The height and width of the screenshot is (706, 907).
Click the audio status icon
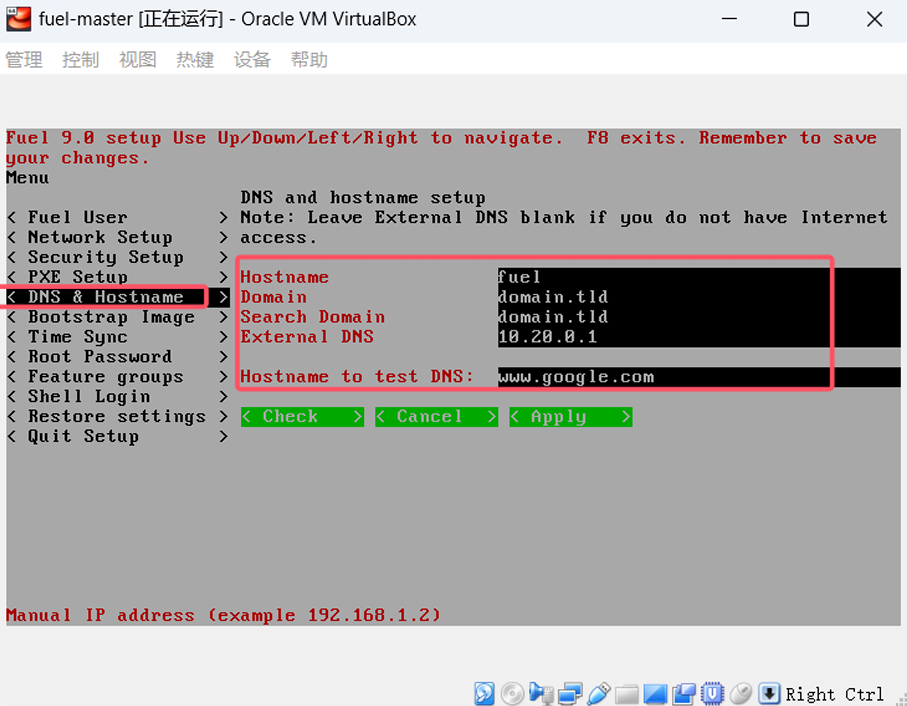click(x=541, y=693)
